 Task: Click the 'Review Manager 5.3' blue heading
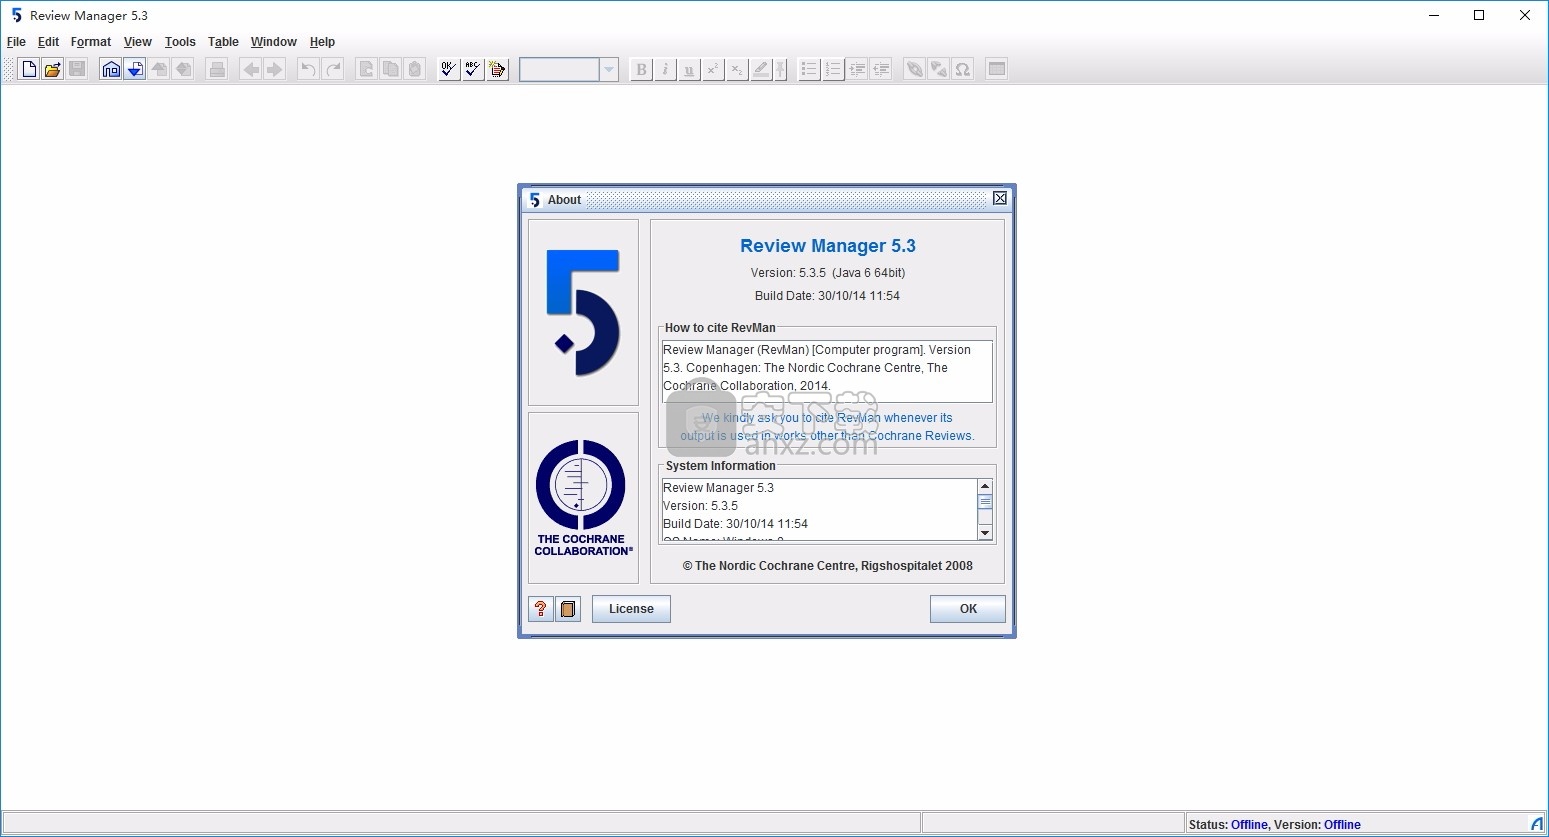coord(828,246)
